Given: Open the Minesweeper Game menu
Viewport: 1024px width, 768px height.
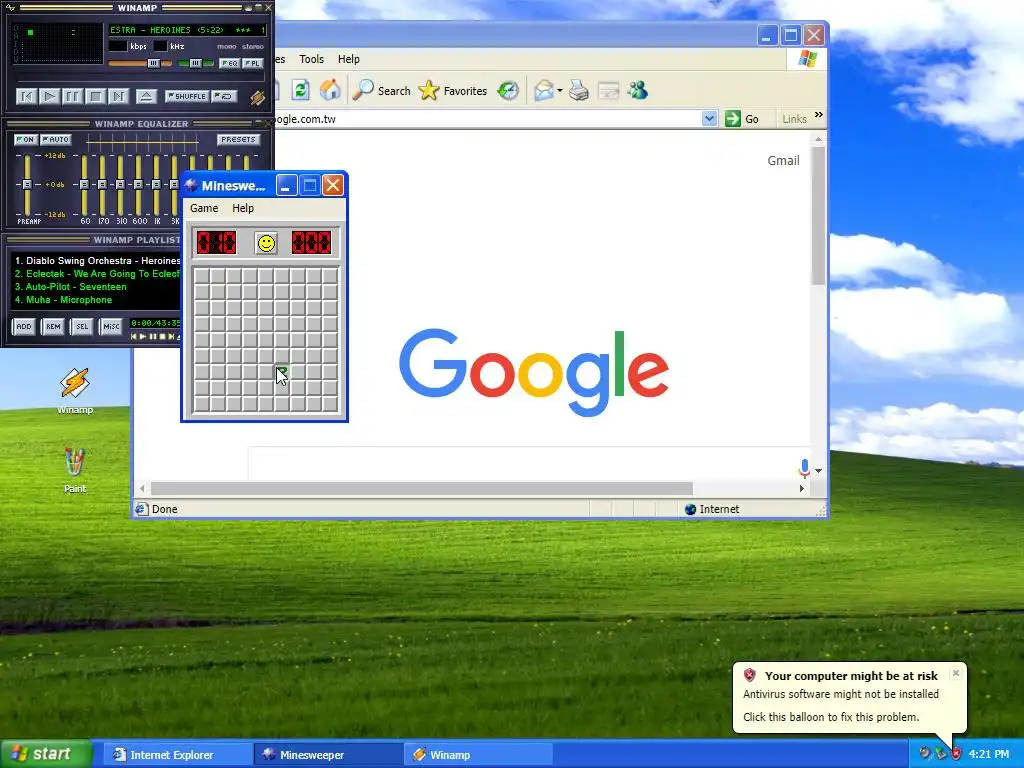Looking at the screenshot, I should click(204, 208).
